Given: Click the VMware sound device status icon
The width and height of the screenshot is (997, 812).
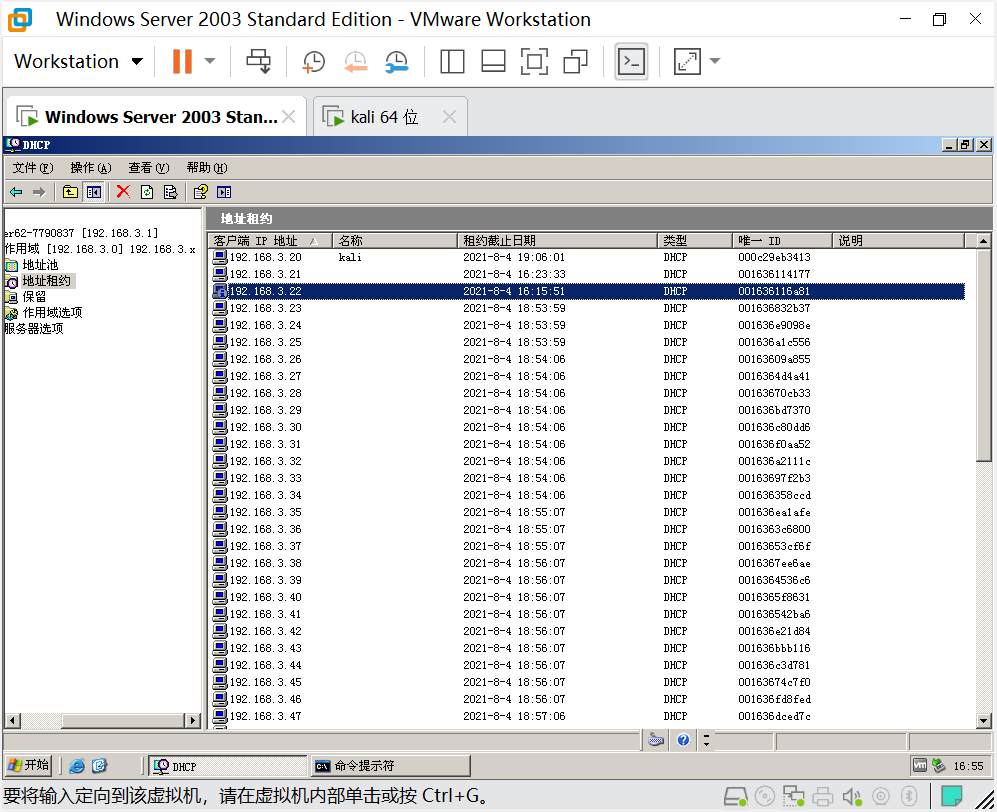Looking at the screenshot, I should click(x=852, y=796).
